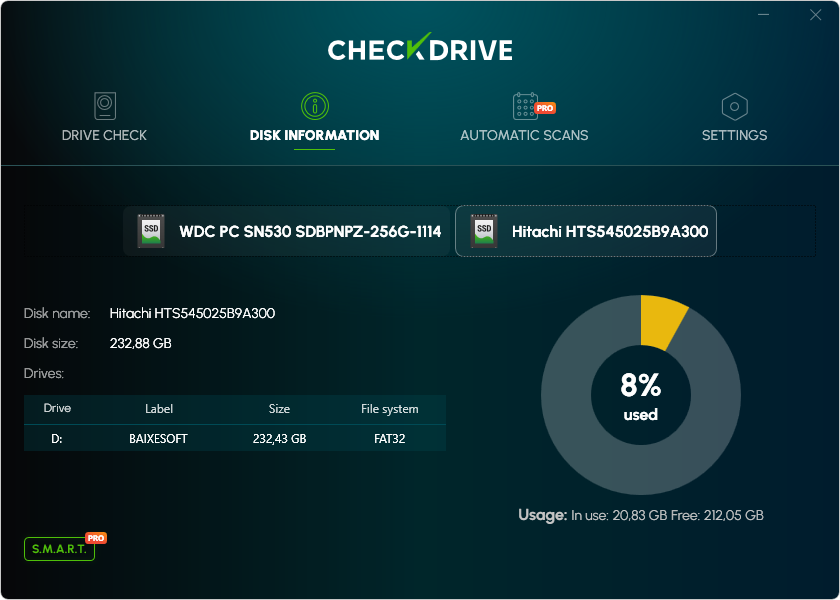Click the SSD icon beside WDC PC SN530
The width and height of the screenshot is (840, 600).
151,231
